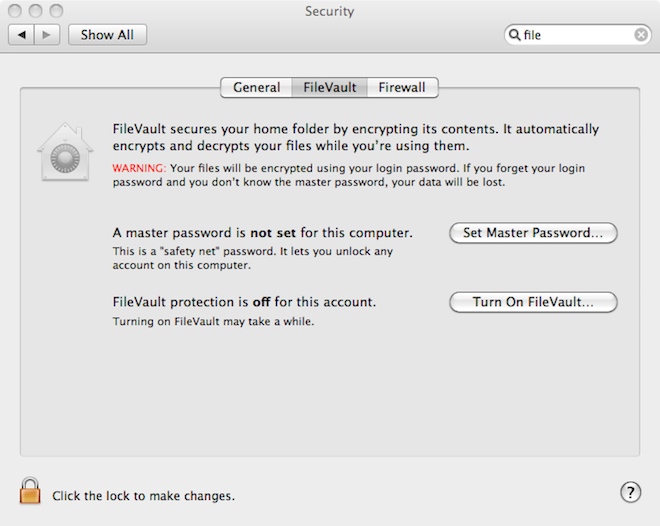
Task: Go back with the left arrow button
Action: click(x=23, y=34)
